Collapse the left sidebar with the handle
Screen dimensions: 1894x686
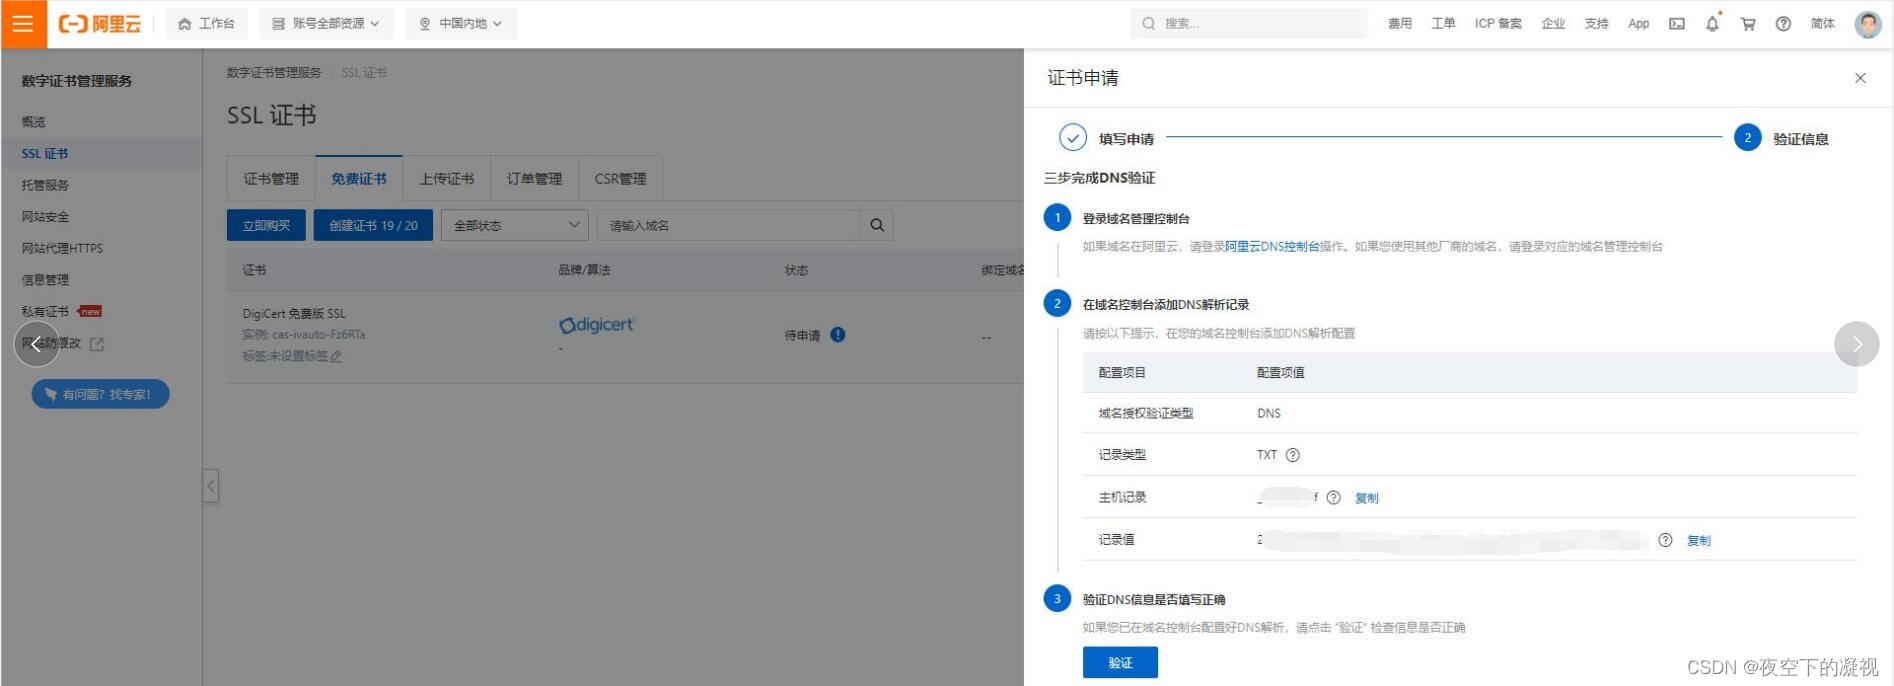tap(211, 486)
